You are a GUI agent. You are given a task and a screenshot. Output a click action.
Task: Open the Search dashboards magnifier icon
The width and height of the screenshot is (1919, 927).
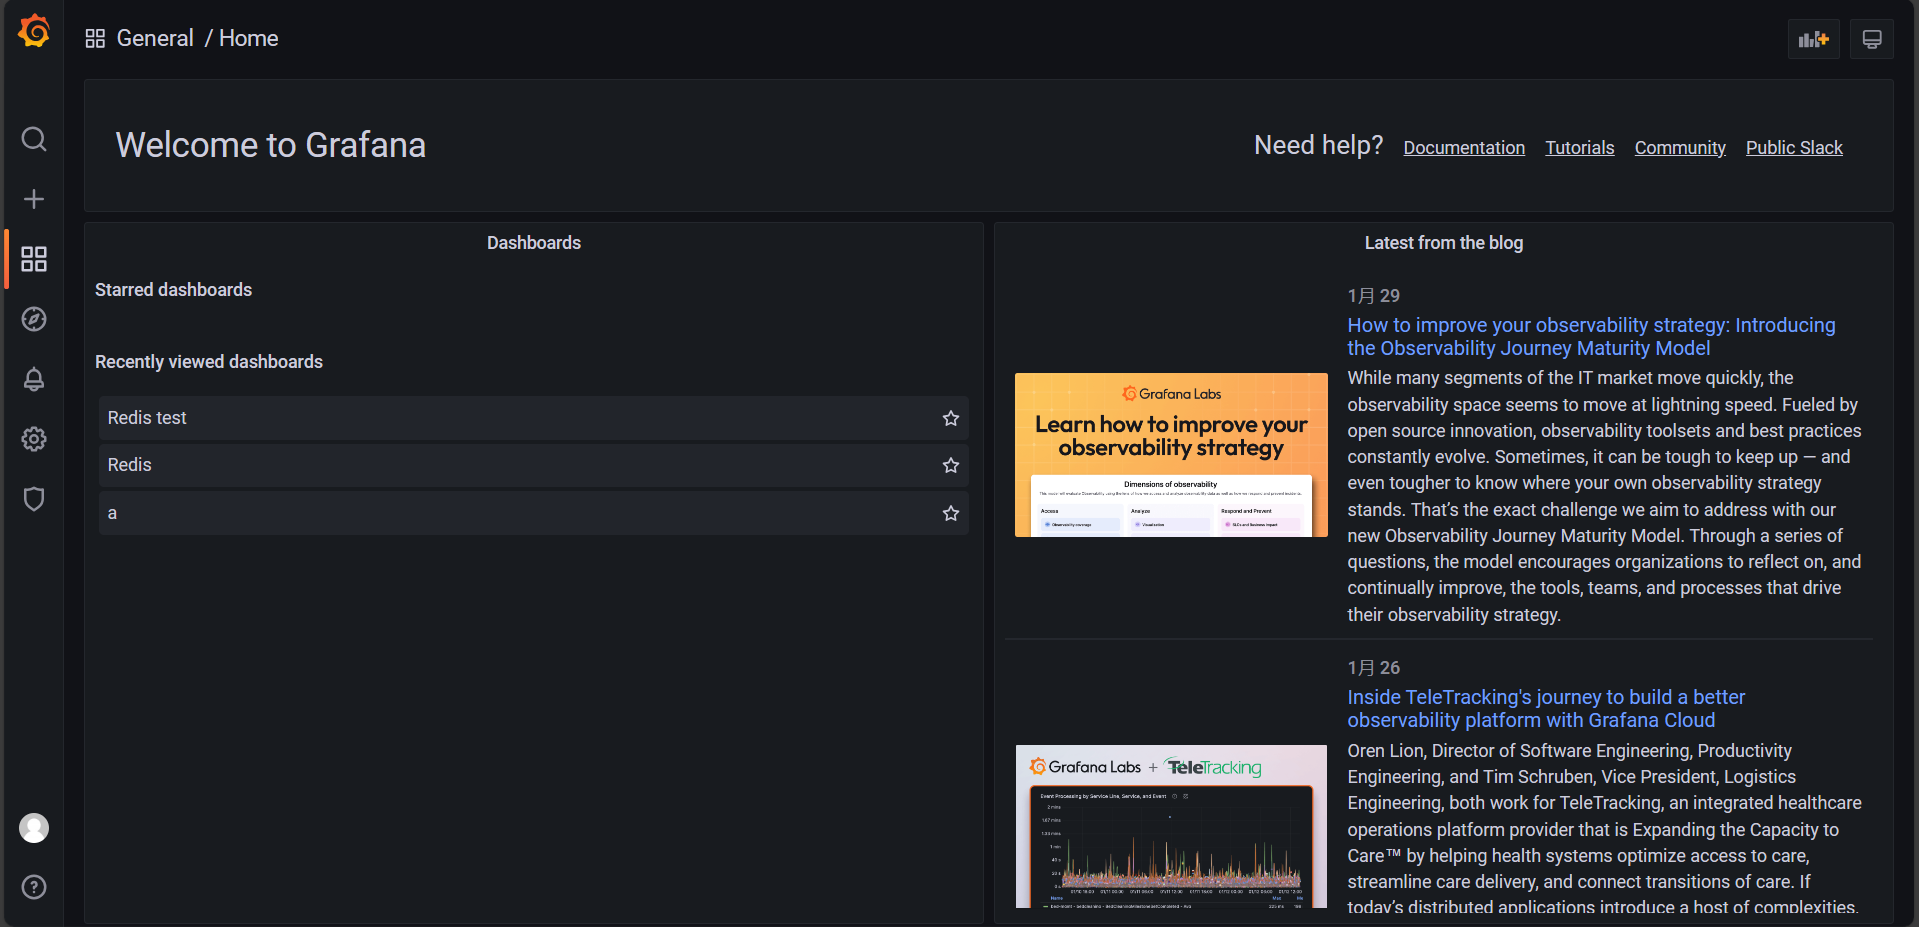(x=34, y=139)
